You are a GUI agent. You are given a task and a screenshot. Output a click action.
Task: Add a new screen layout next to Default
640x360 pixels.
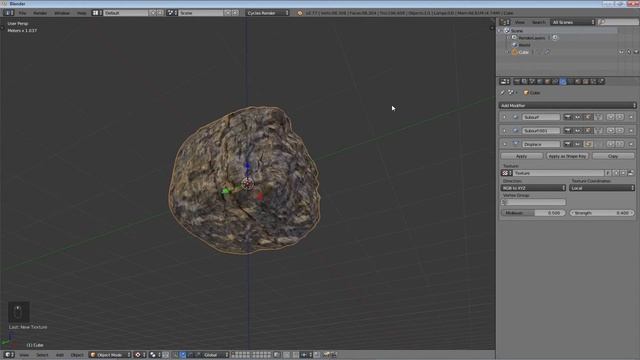point(153,13)
